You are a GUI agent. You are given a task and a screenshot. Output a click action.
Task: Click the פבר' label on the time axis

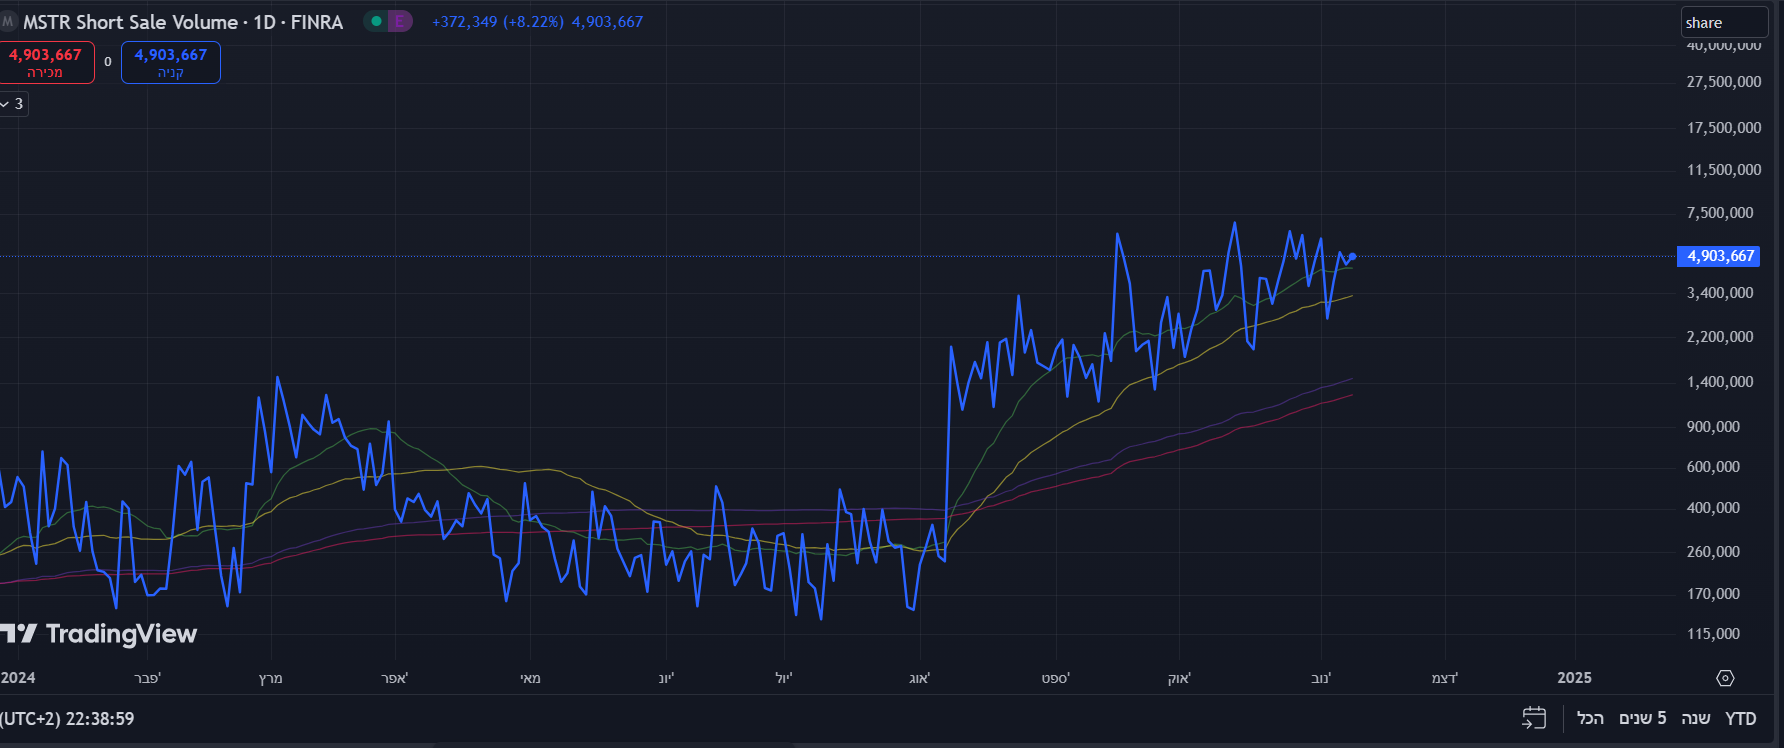pos(148,678)
